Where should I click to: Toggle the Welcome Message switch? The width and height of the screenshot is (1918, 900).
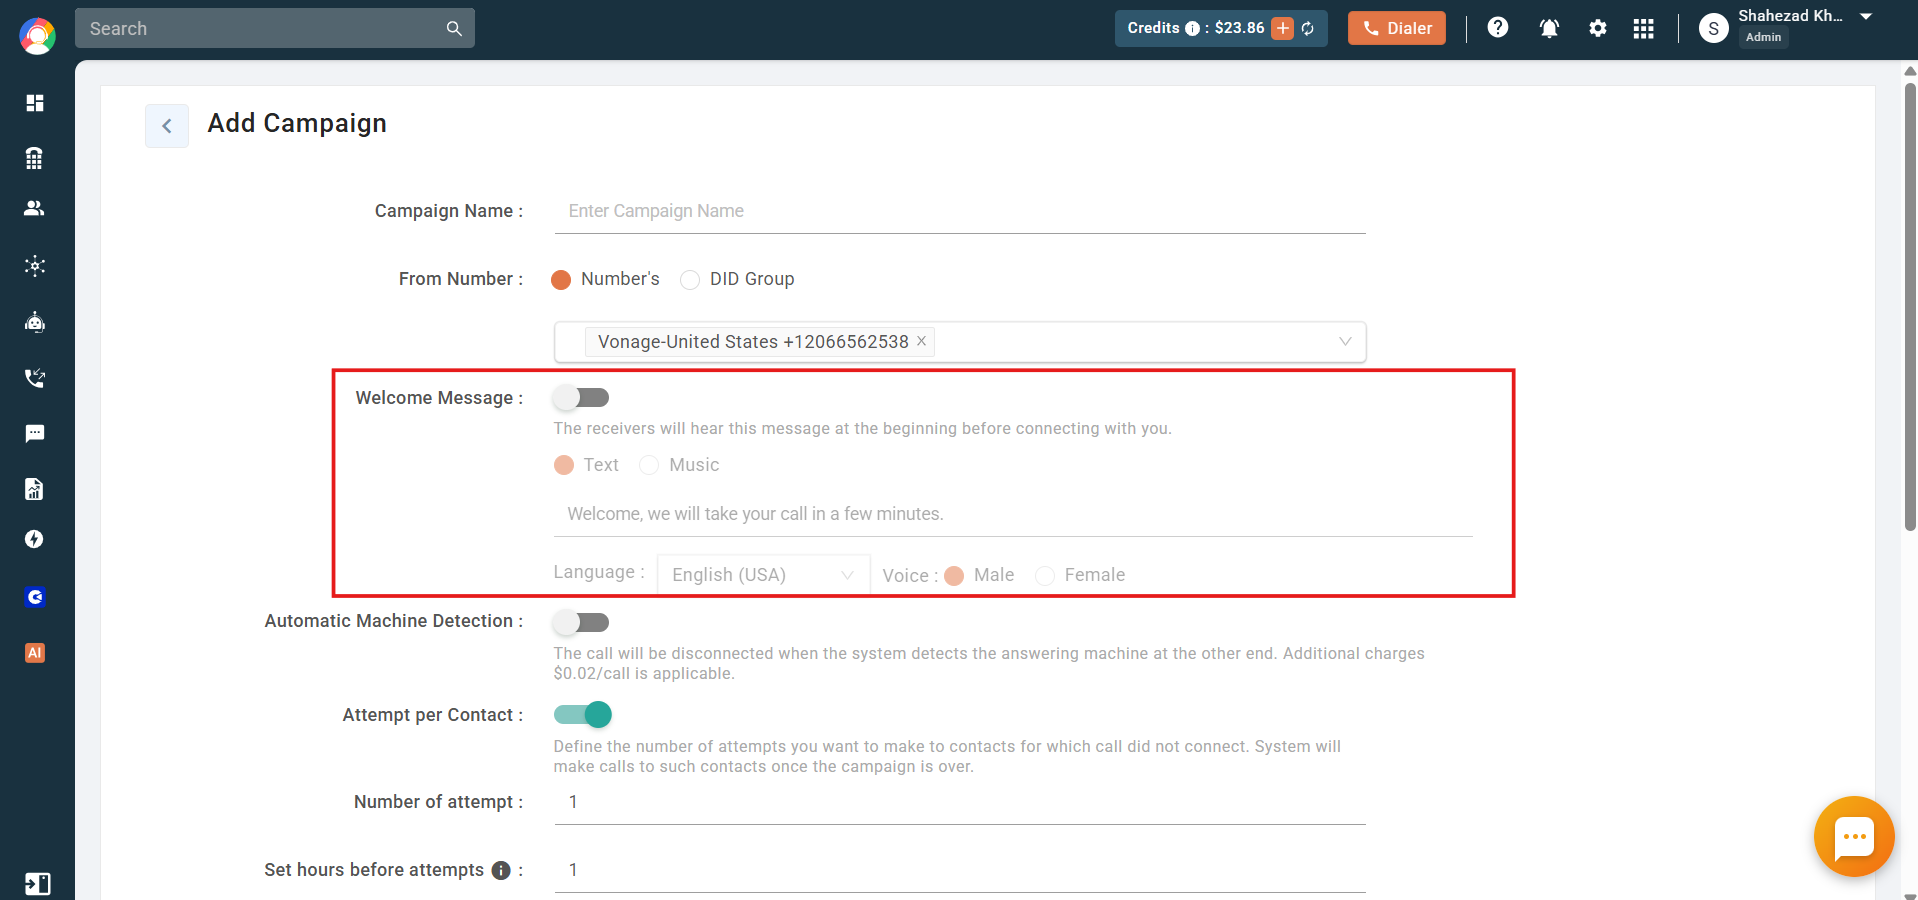581,398
